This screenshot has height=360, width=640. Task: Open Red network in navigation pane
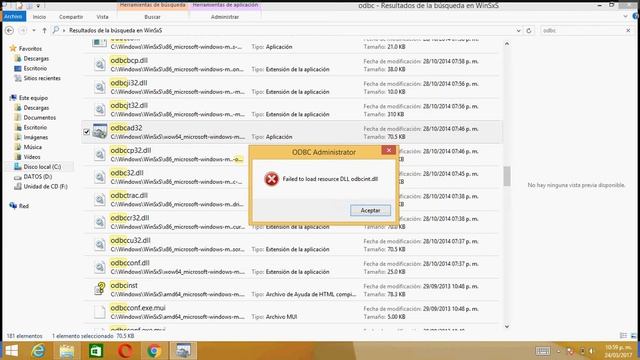[x=24, y=206]
